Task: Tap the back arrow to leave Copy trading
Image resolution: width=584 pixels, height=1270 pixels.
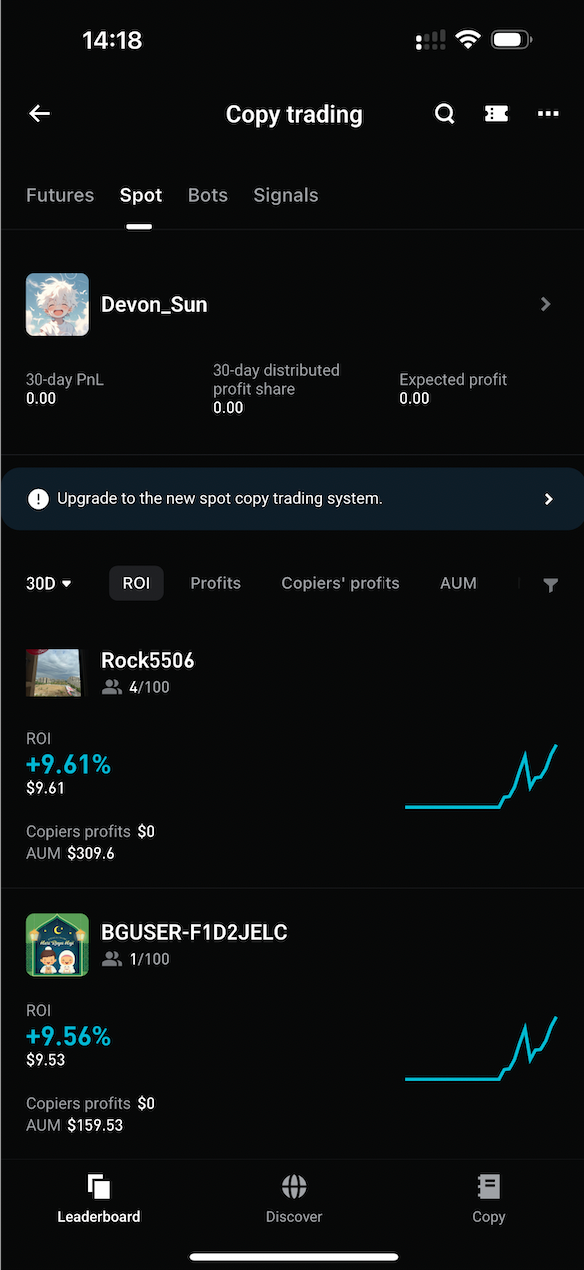Action: pos(39,113)
